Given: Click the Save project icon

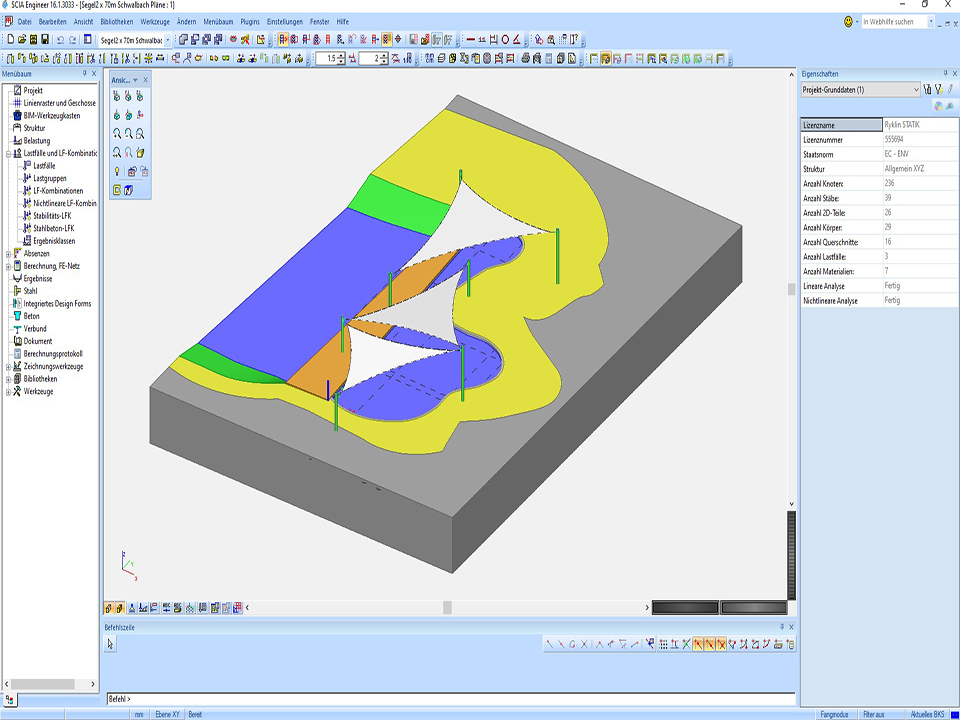Looking at the screenshot, I should (x=45, y=39).
